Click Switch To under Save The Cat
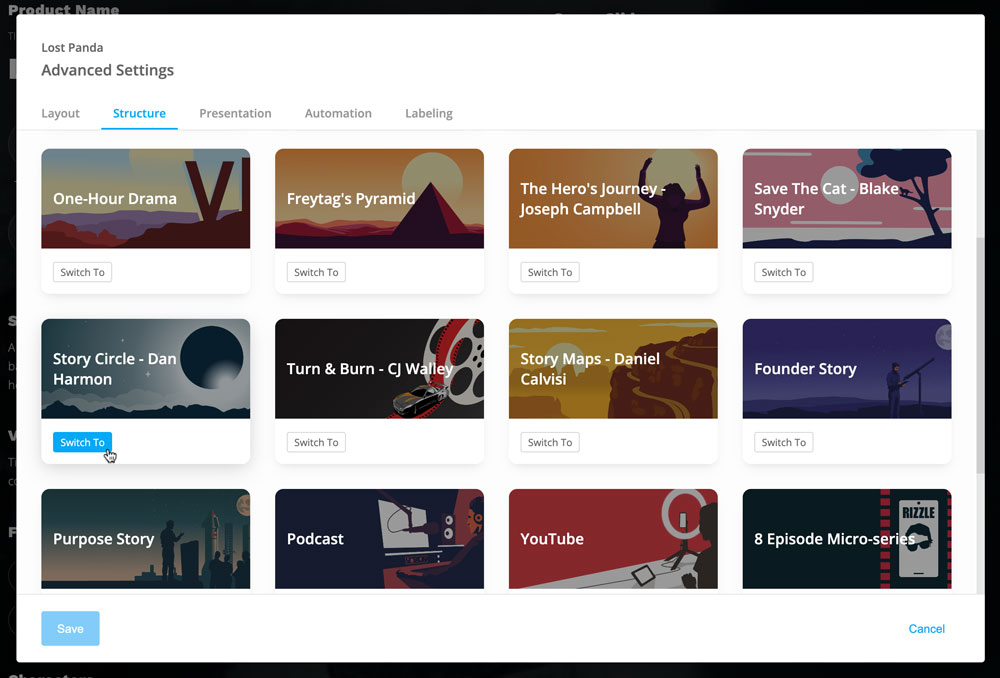The image size is (1000, 678). 783,272
